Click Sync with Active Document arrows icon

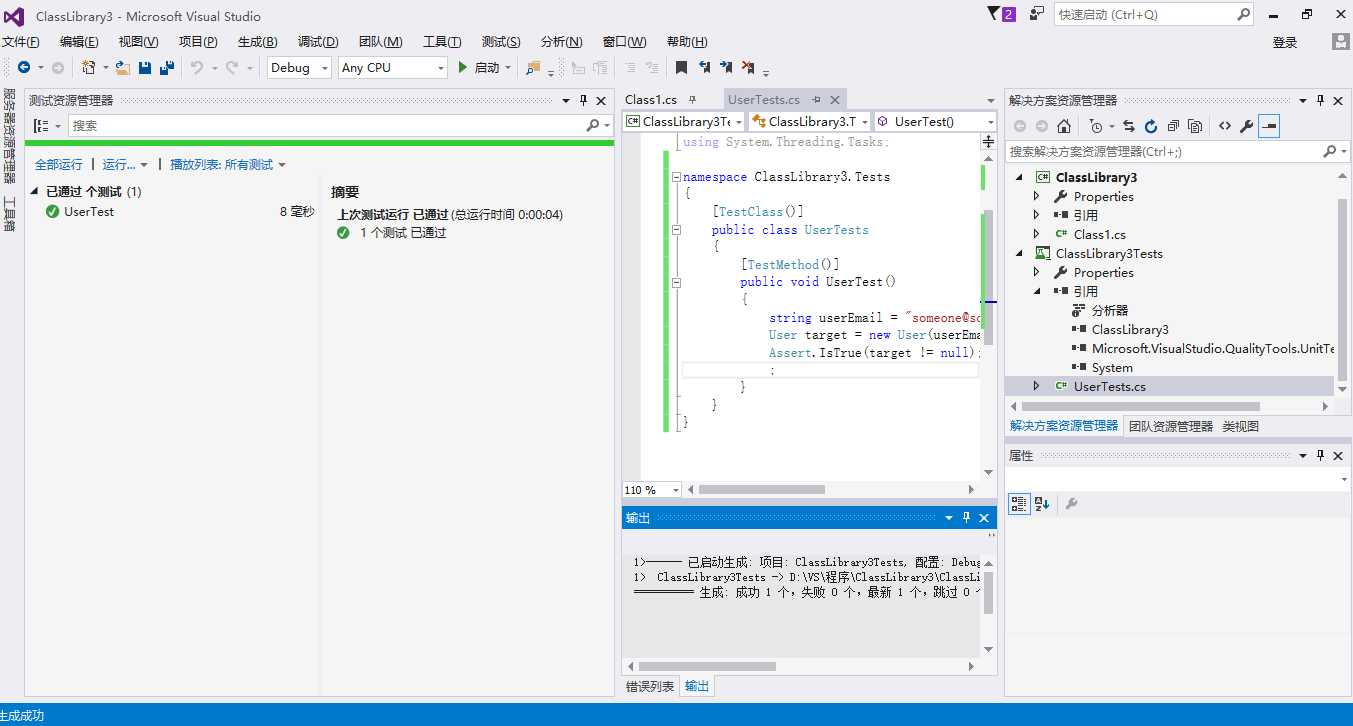pyautogui.click(x=1129, y=126)
